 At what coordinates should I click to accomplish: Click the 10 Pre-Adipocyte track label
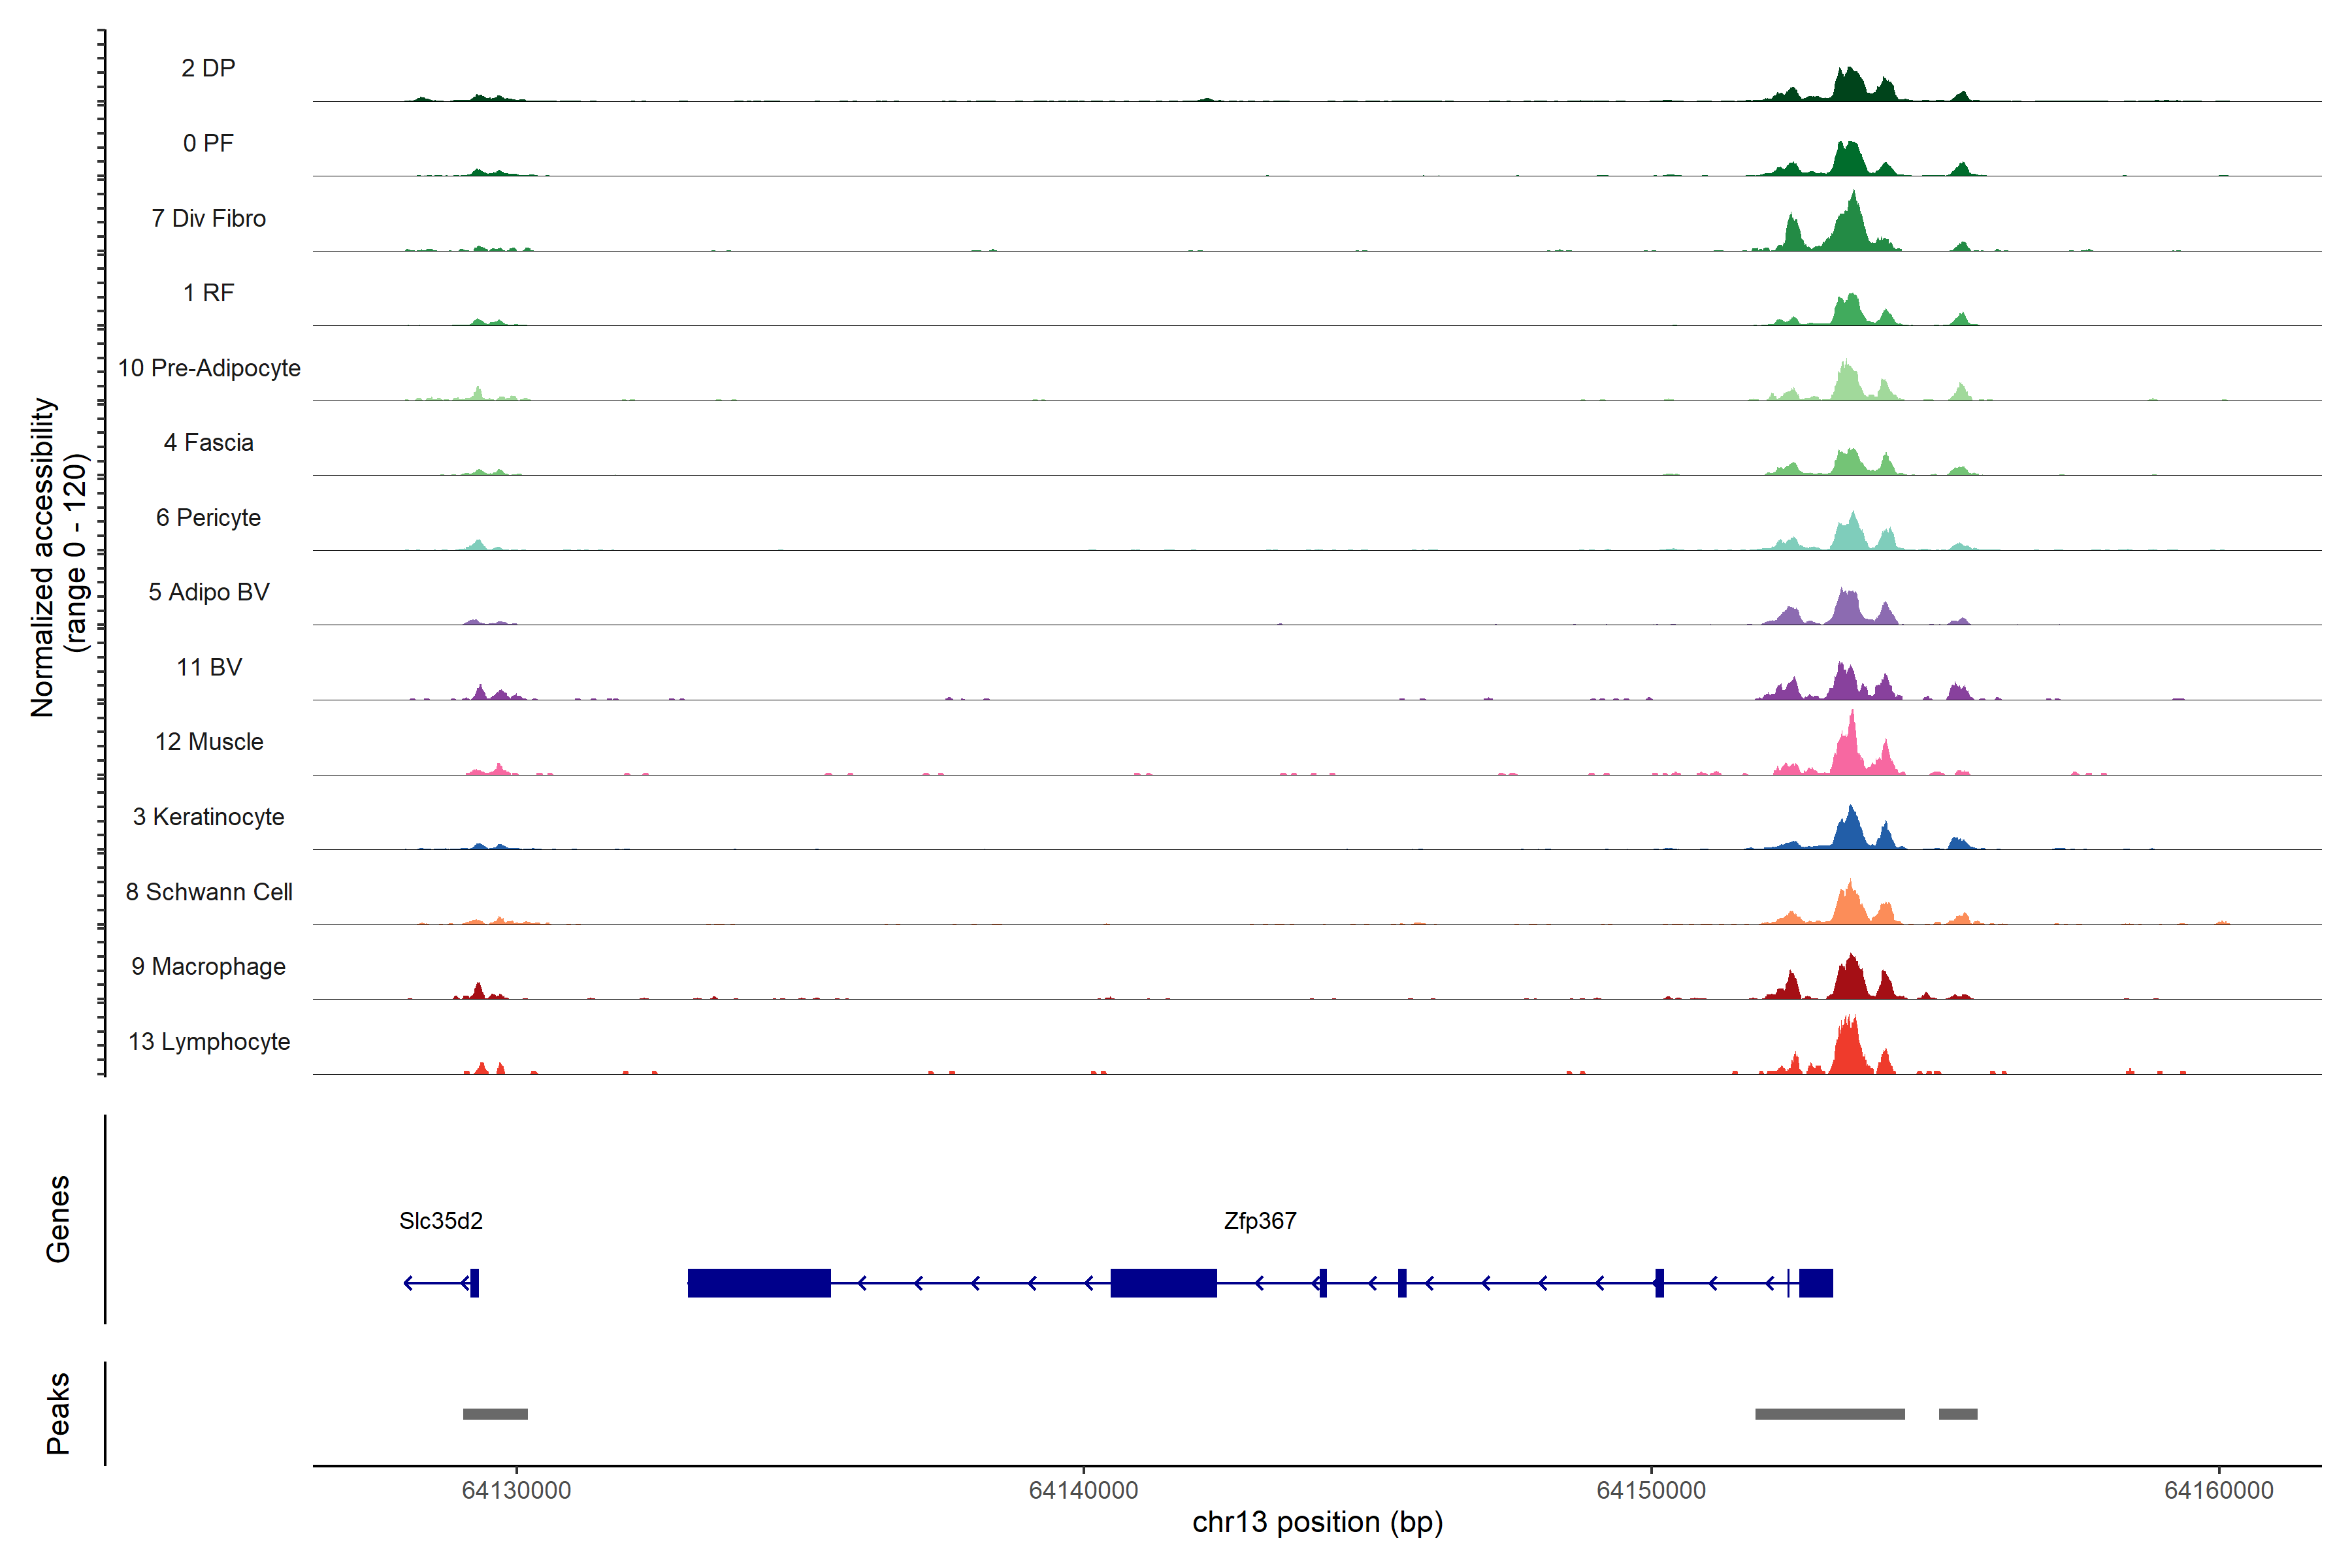click(209, 367)
